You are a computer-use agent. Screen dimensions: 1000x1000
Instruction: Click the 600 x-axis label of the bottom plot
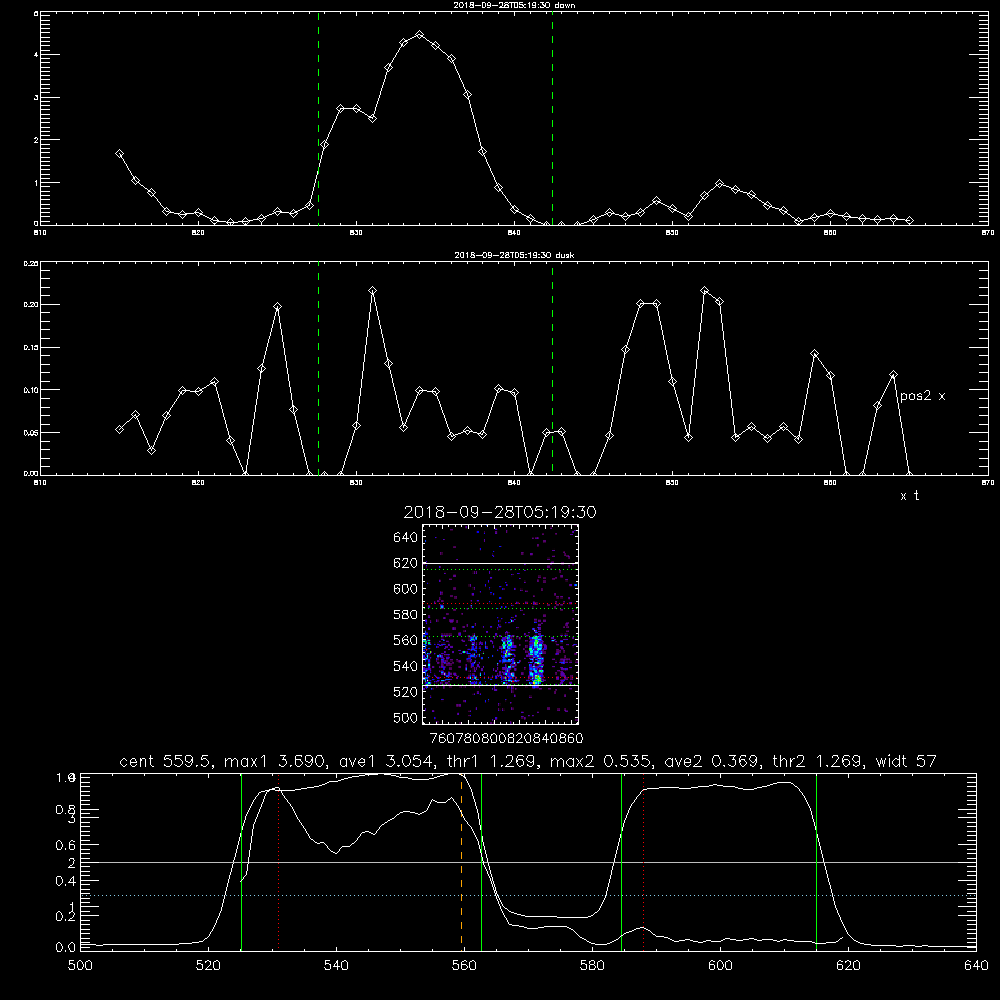[720, 966]
